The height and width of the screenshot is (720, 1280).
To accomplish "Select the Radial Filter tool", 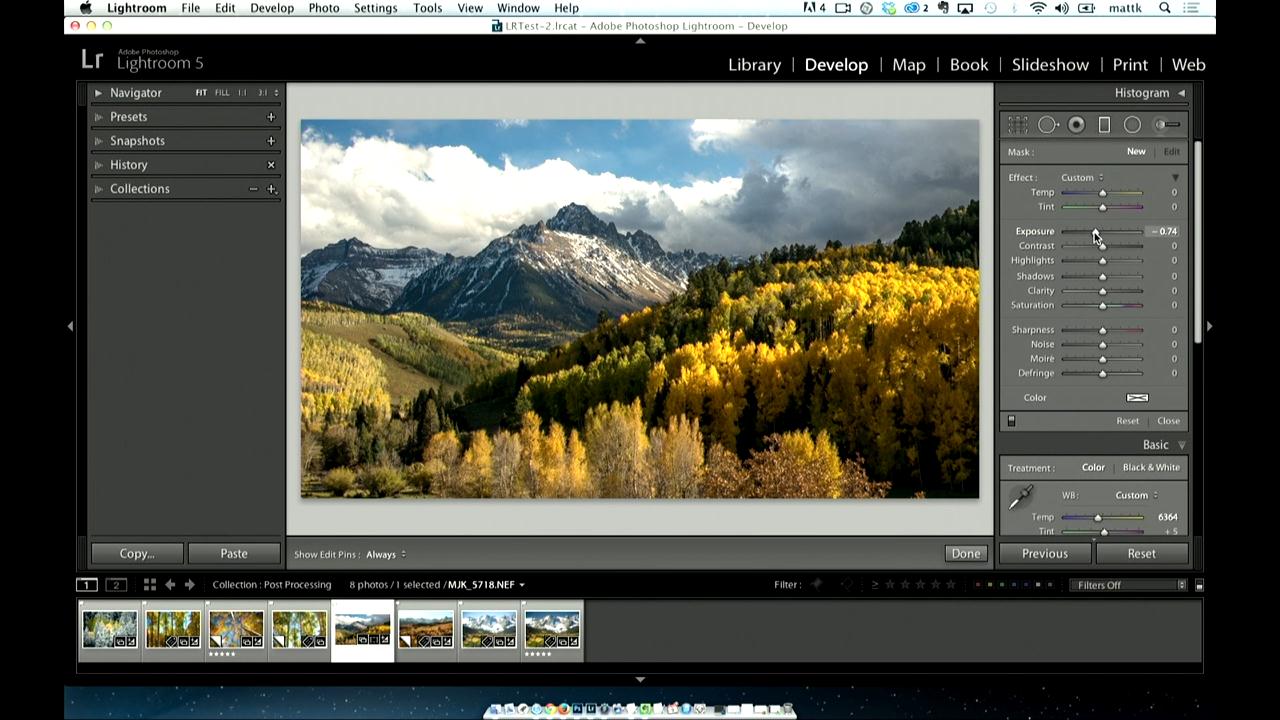I will [x=1132, y=125].
